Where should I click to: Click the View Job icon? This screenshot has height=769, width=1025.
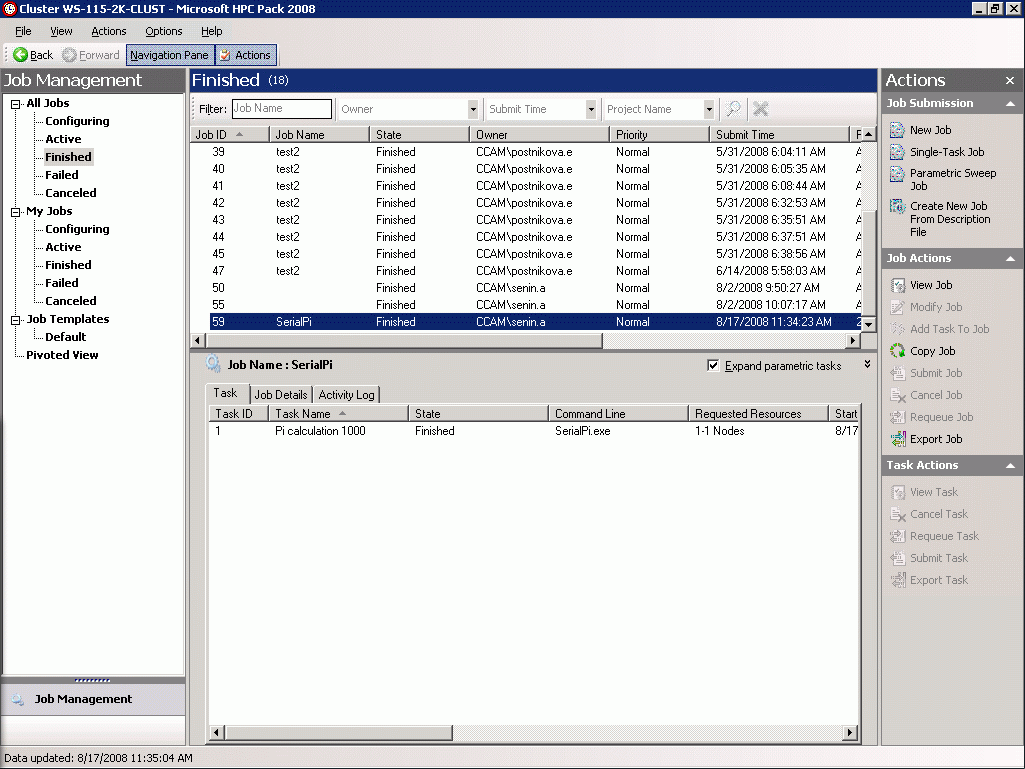click(x=898, y=285)
